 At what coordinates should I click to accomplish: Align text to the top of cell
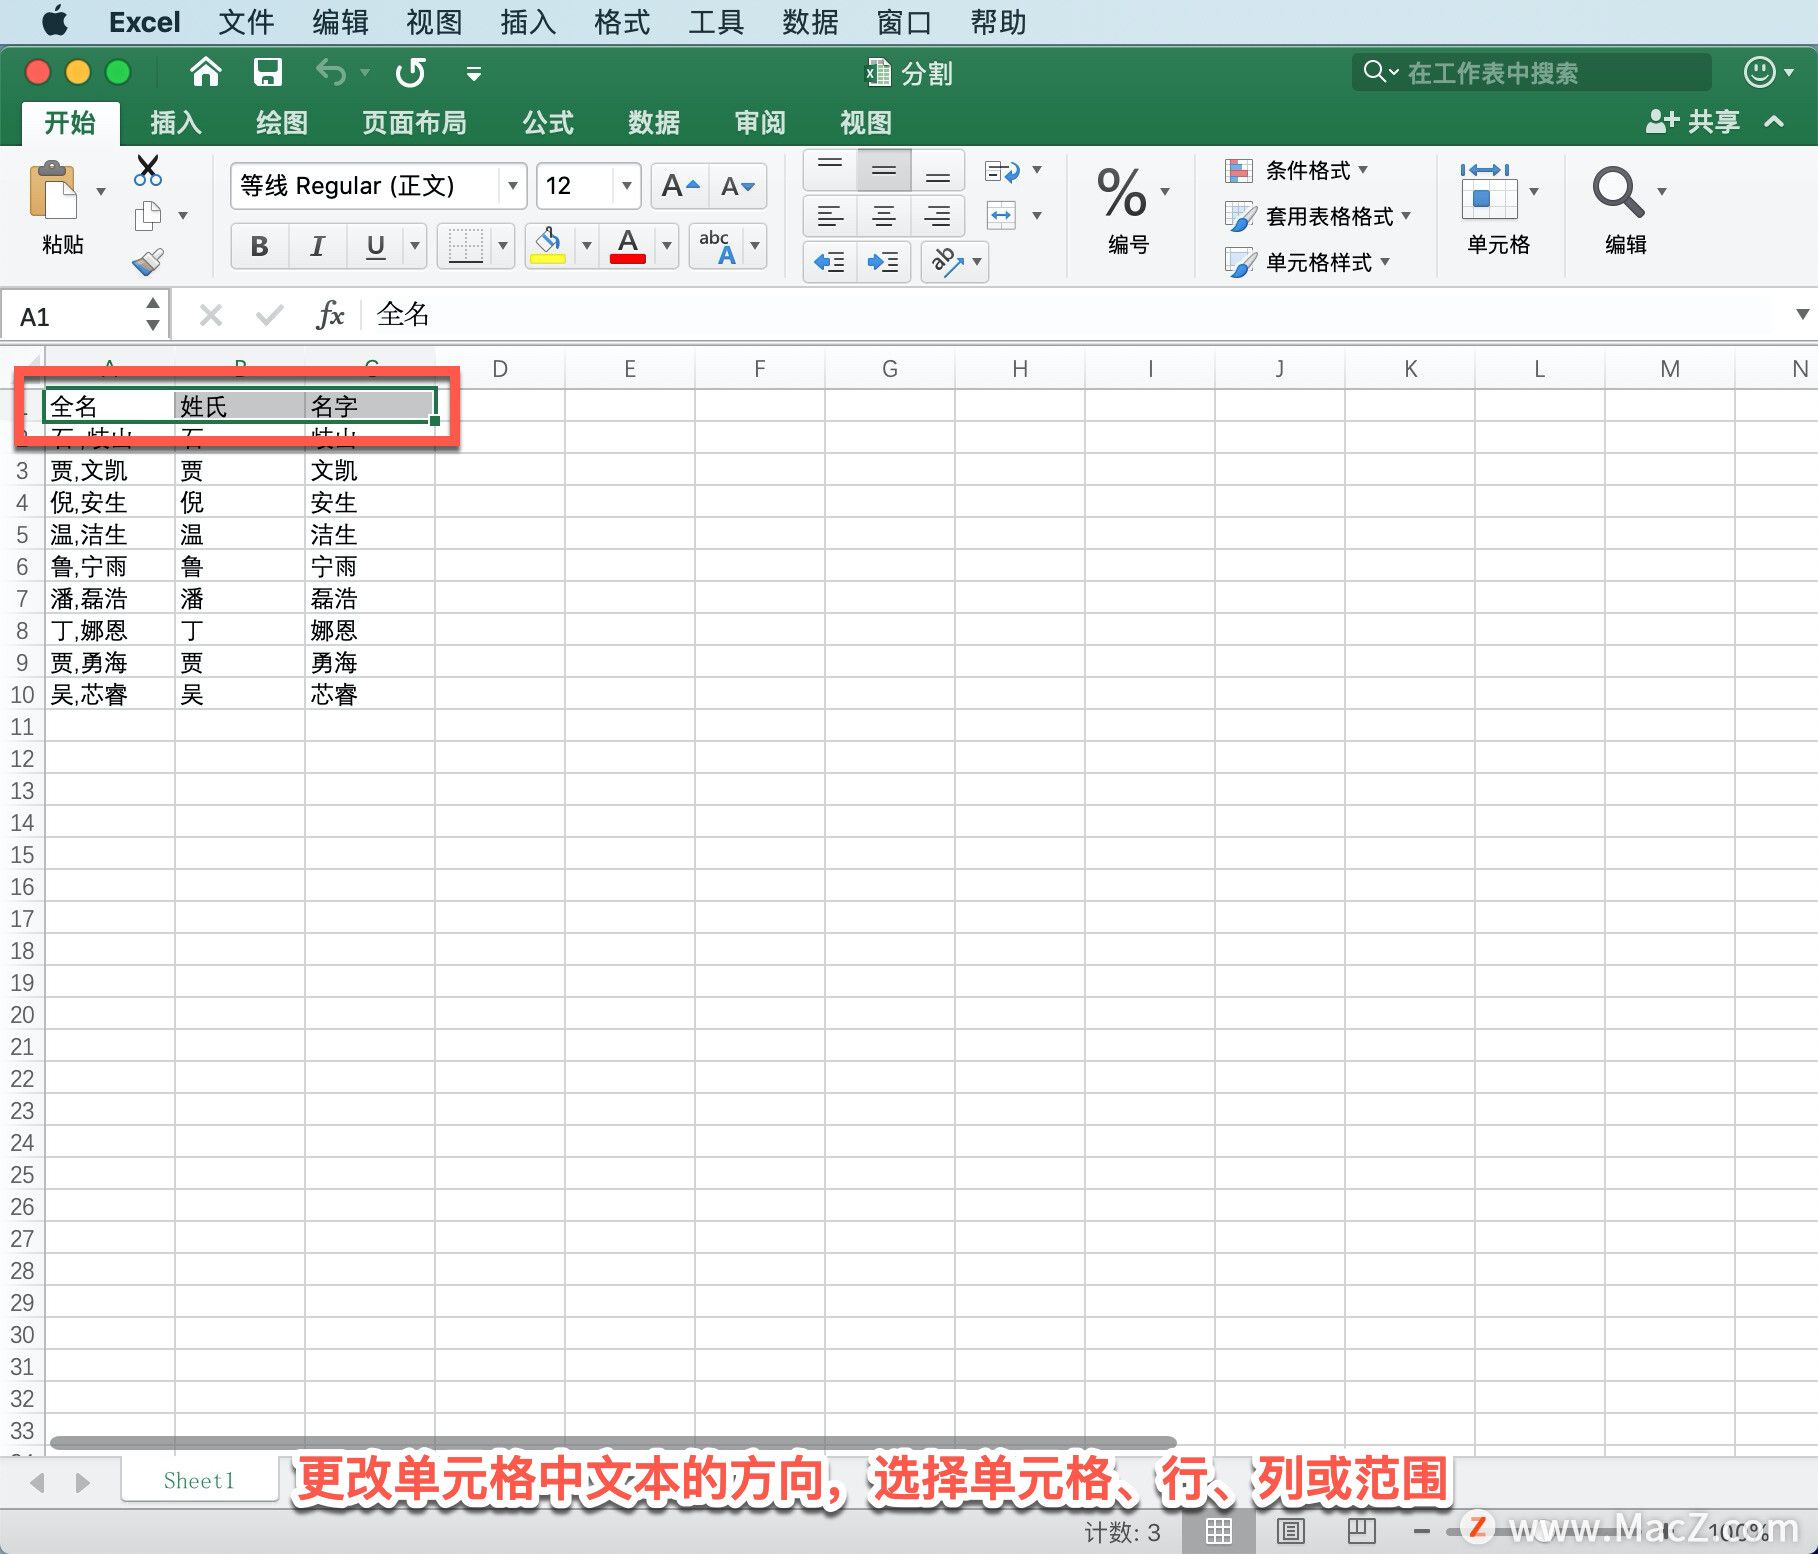pyautogui.click(x=830, y=170)
